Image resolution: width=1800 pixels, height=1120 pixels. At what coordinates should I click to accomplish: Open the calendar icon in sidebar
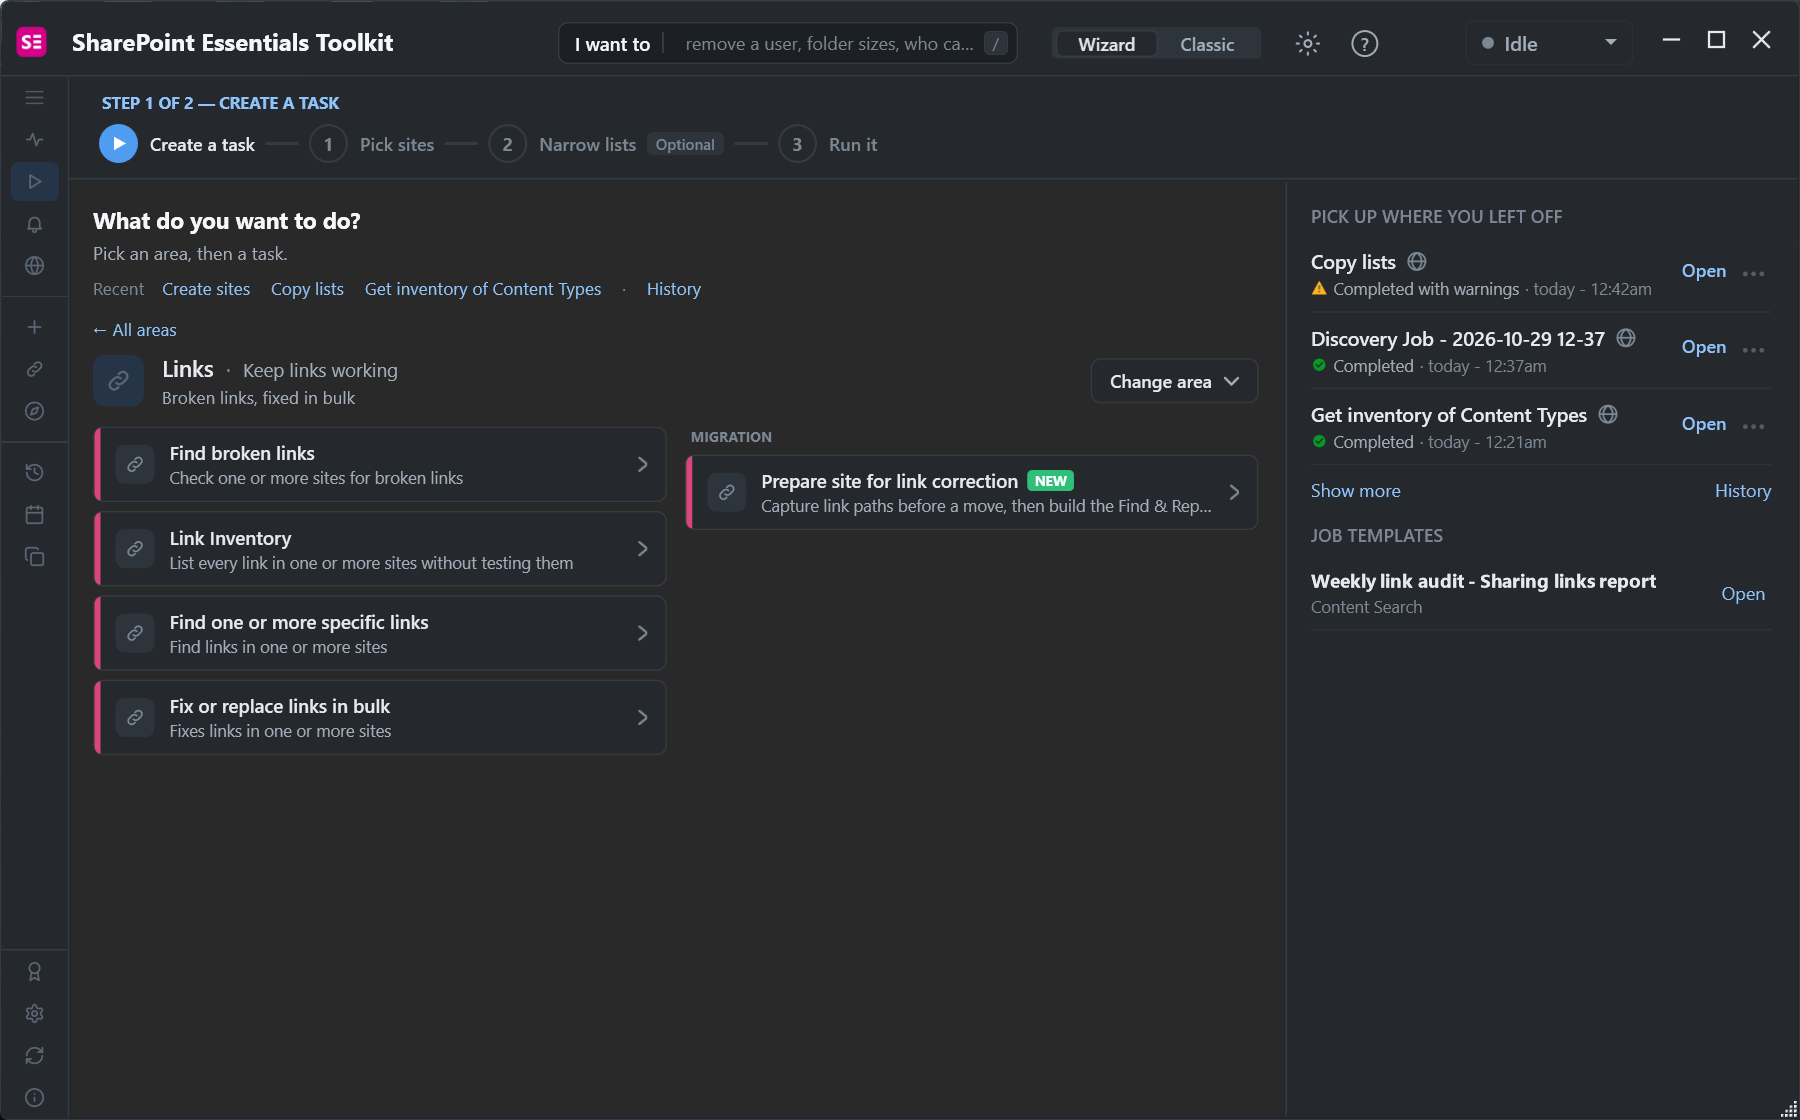pyautogui.click(x=34, y=515)
